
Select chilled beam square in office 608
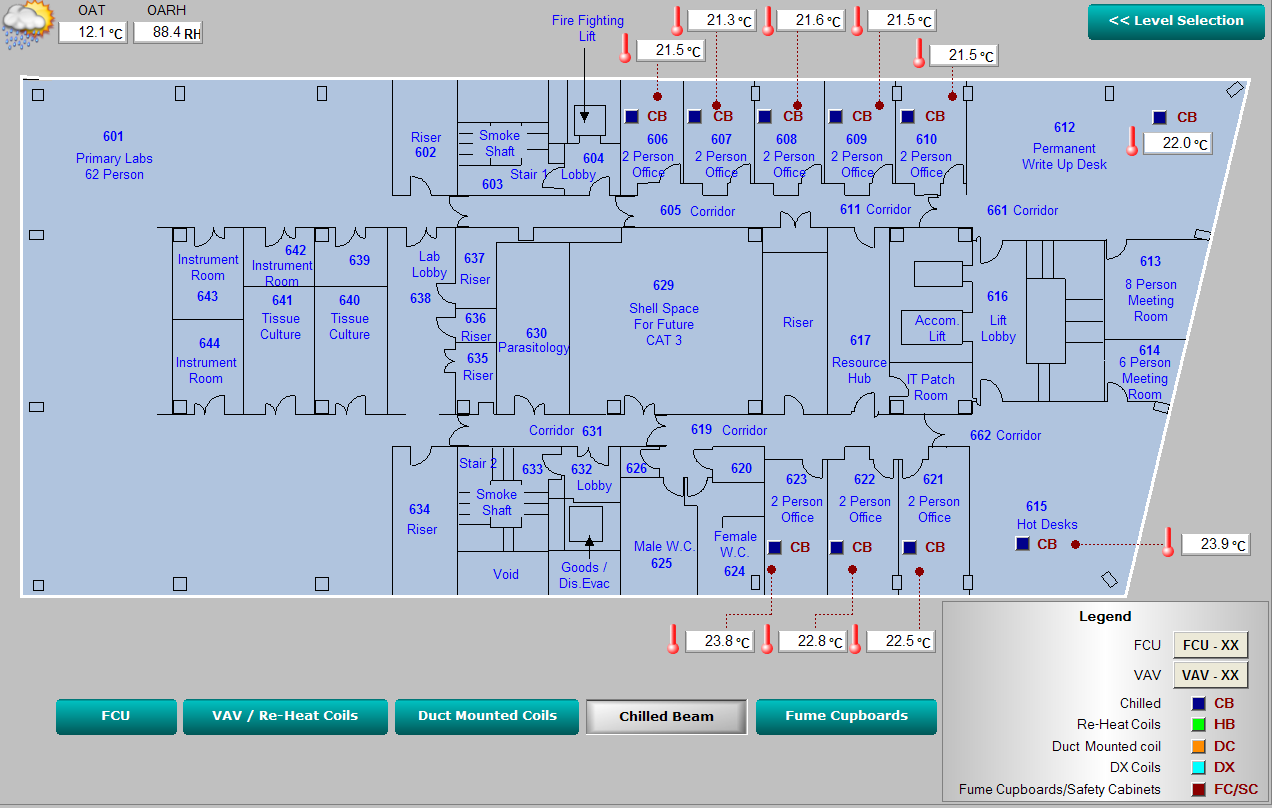click(765, 117)
